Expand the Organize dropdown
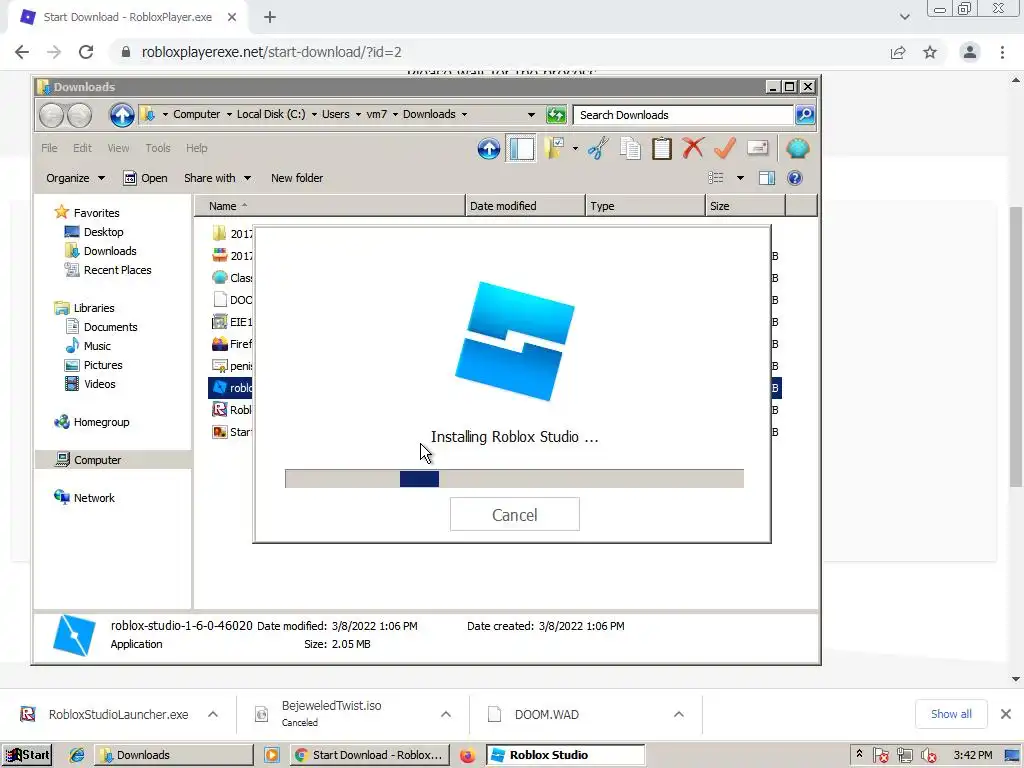Screen dimensions: 1024x768 [75, 178]
